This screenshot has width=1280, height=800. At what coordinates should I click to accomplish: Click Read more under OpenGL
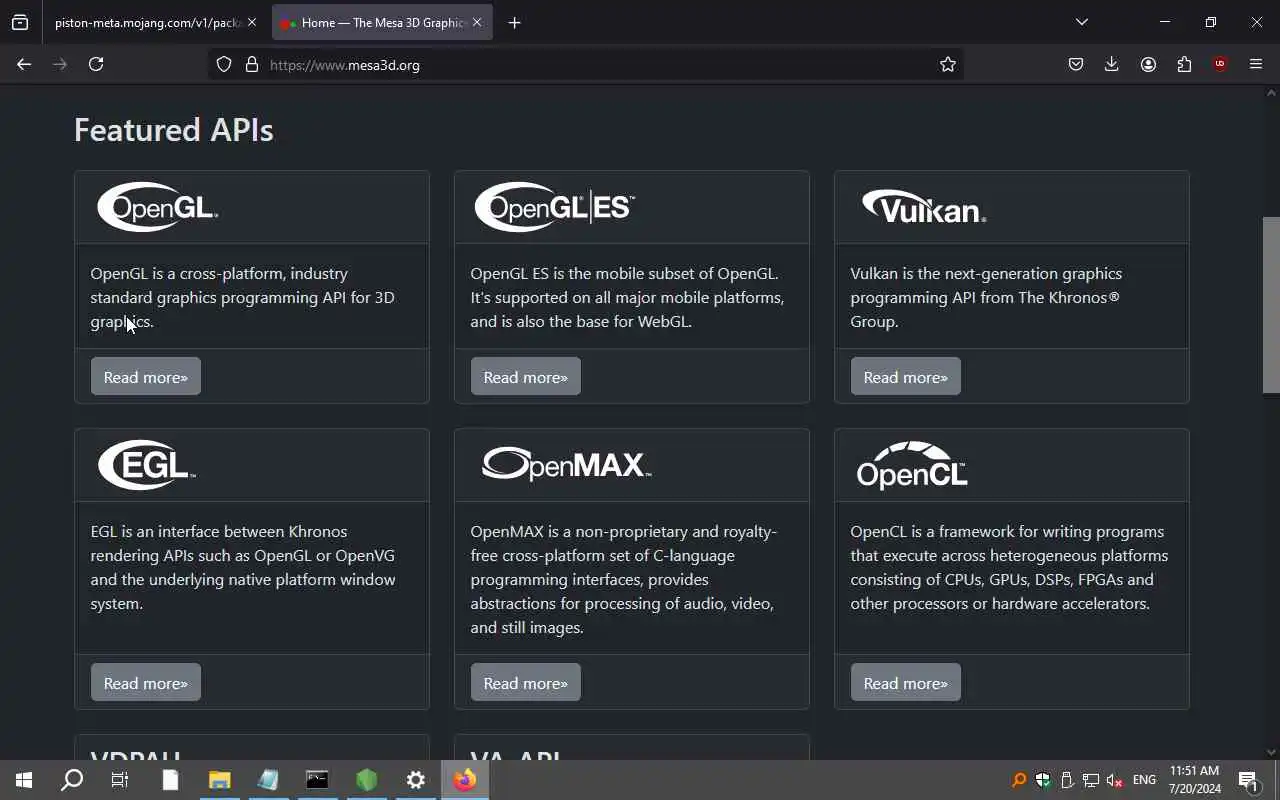click(x=146, y=377)
